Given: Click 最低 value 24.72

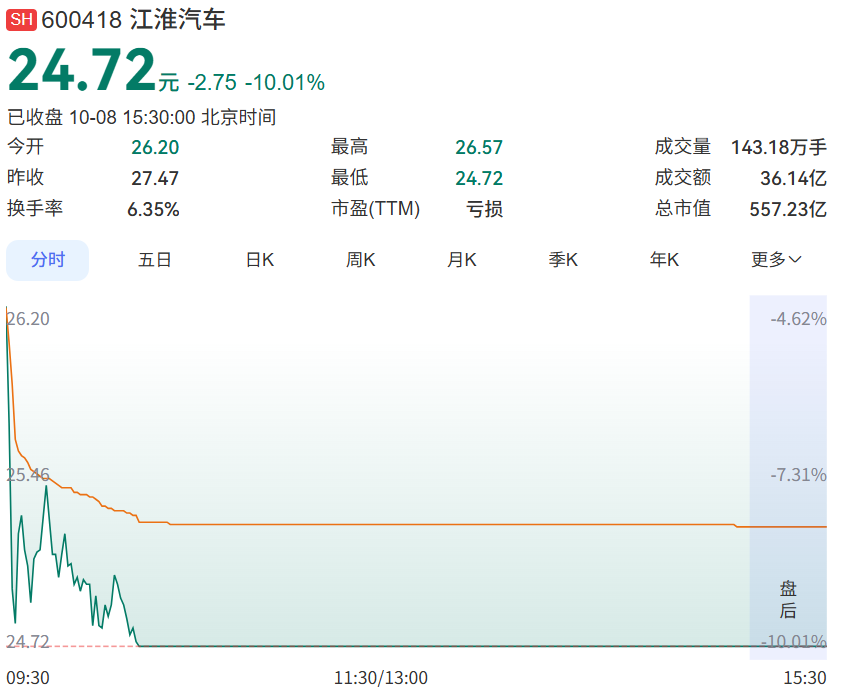Looking at the screenshot, I should (x=479, y=178).
